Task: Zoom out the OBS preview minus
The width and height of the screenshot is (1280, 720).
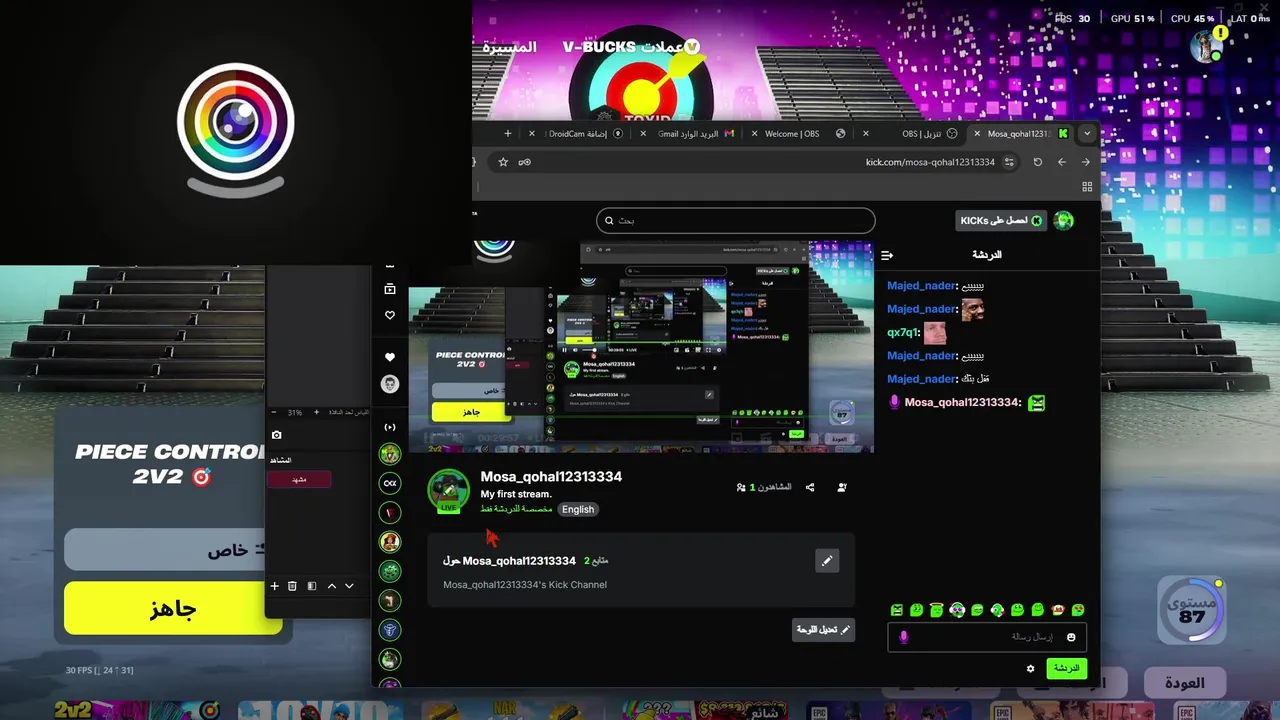Action: (x=275, y=412)
